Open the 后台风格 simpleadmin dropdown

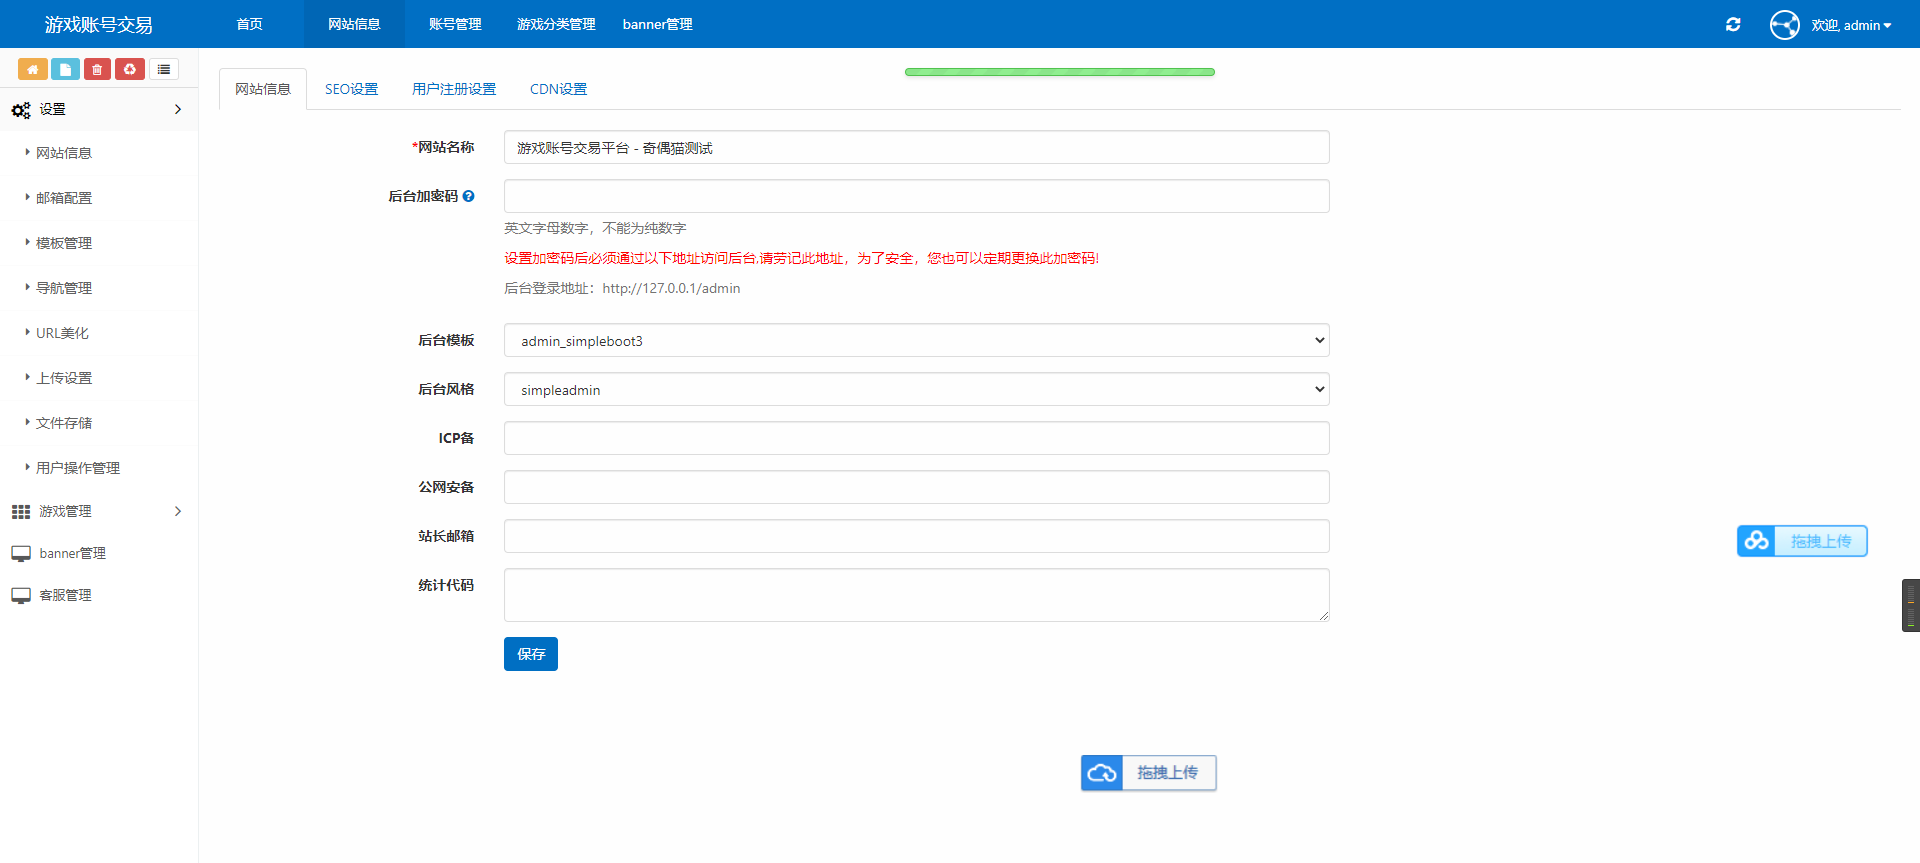[917, 389]
